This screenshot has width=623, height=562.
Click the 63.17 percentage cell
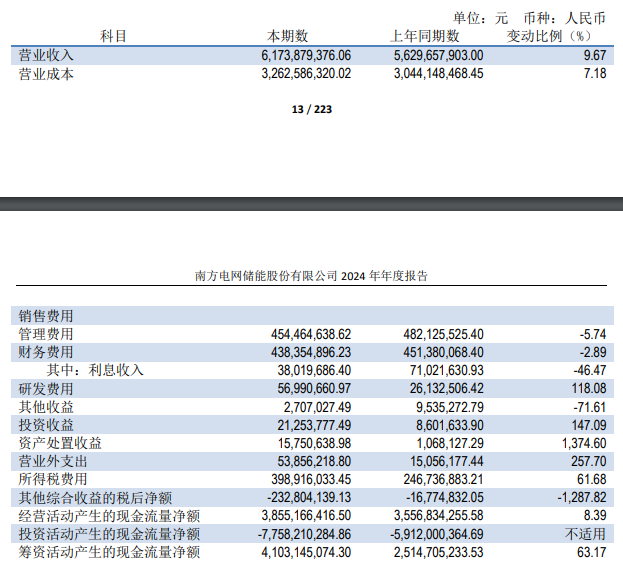(592, 552)
